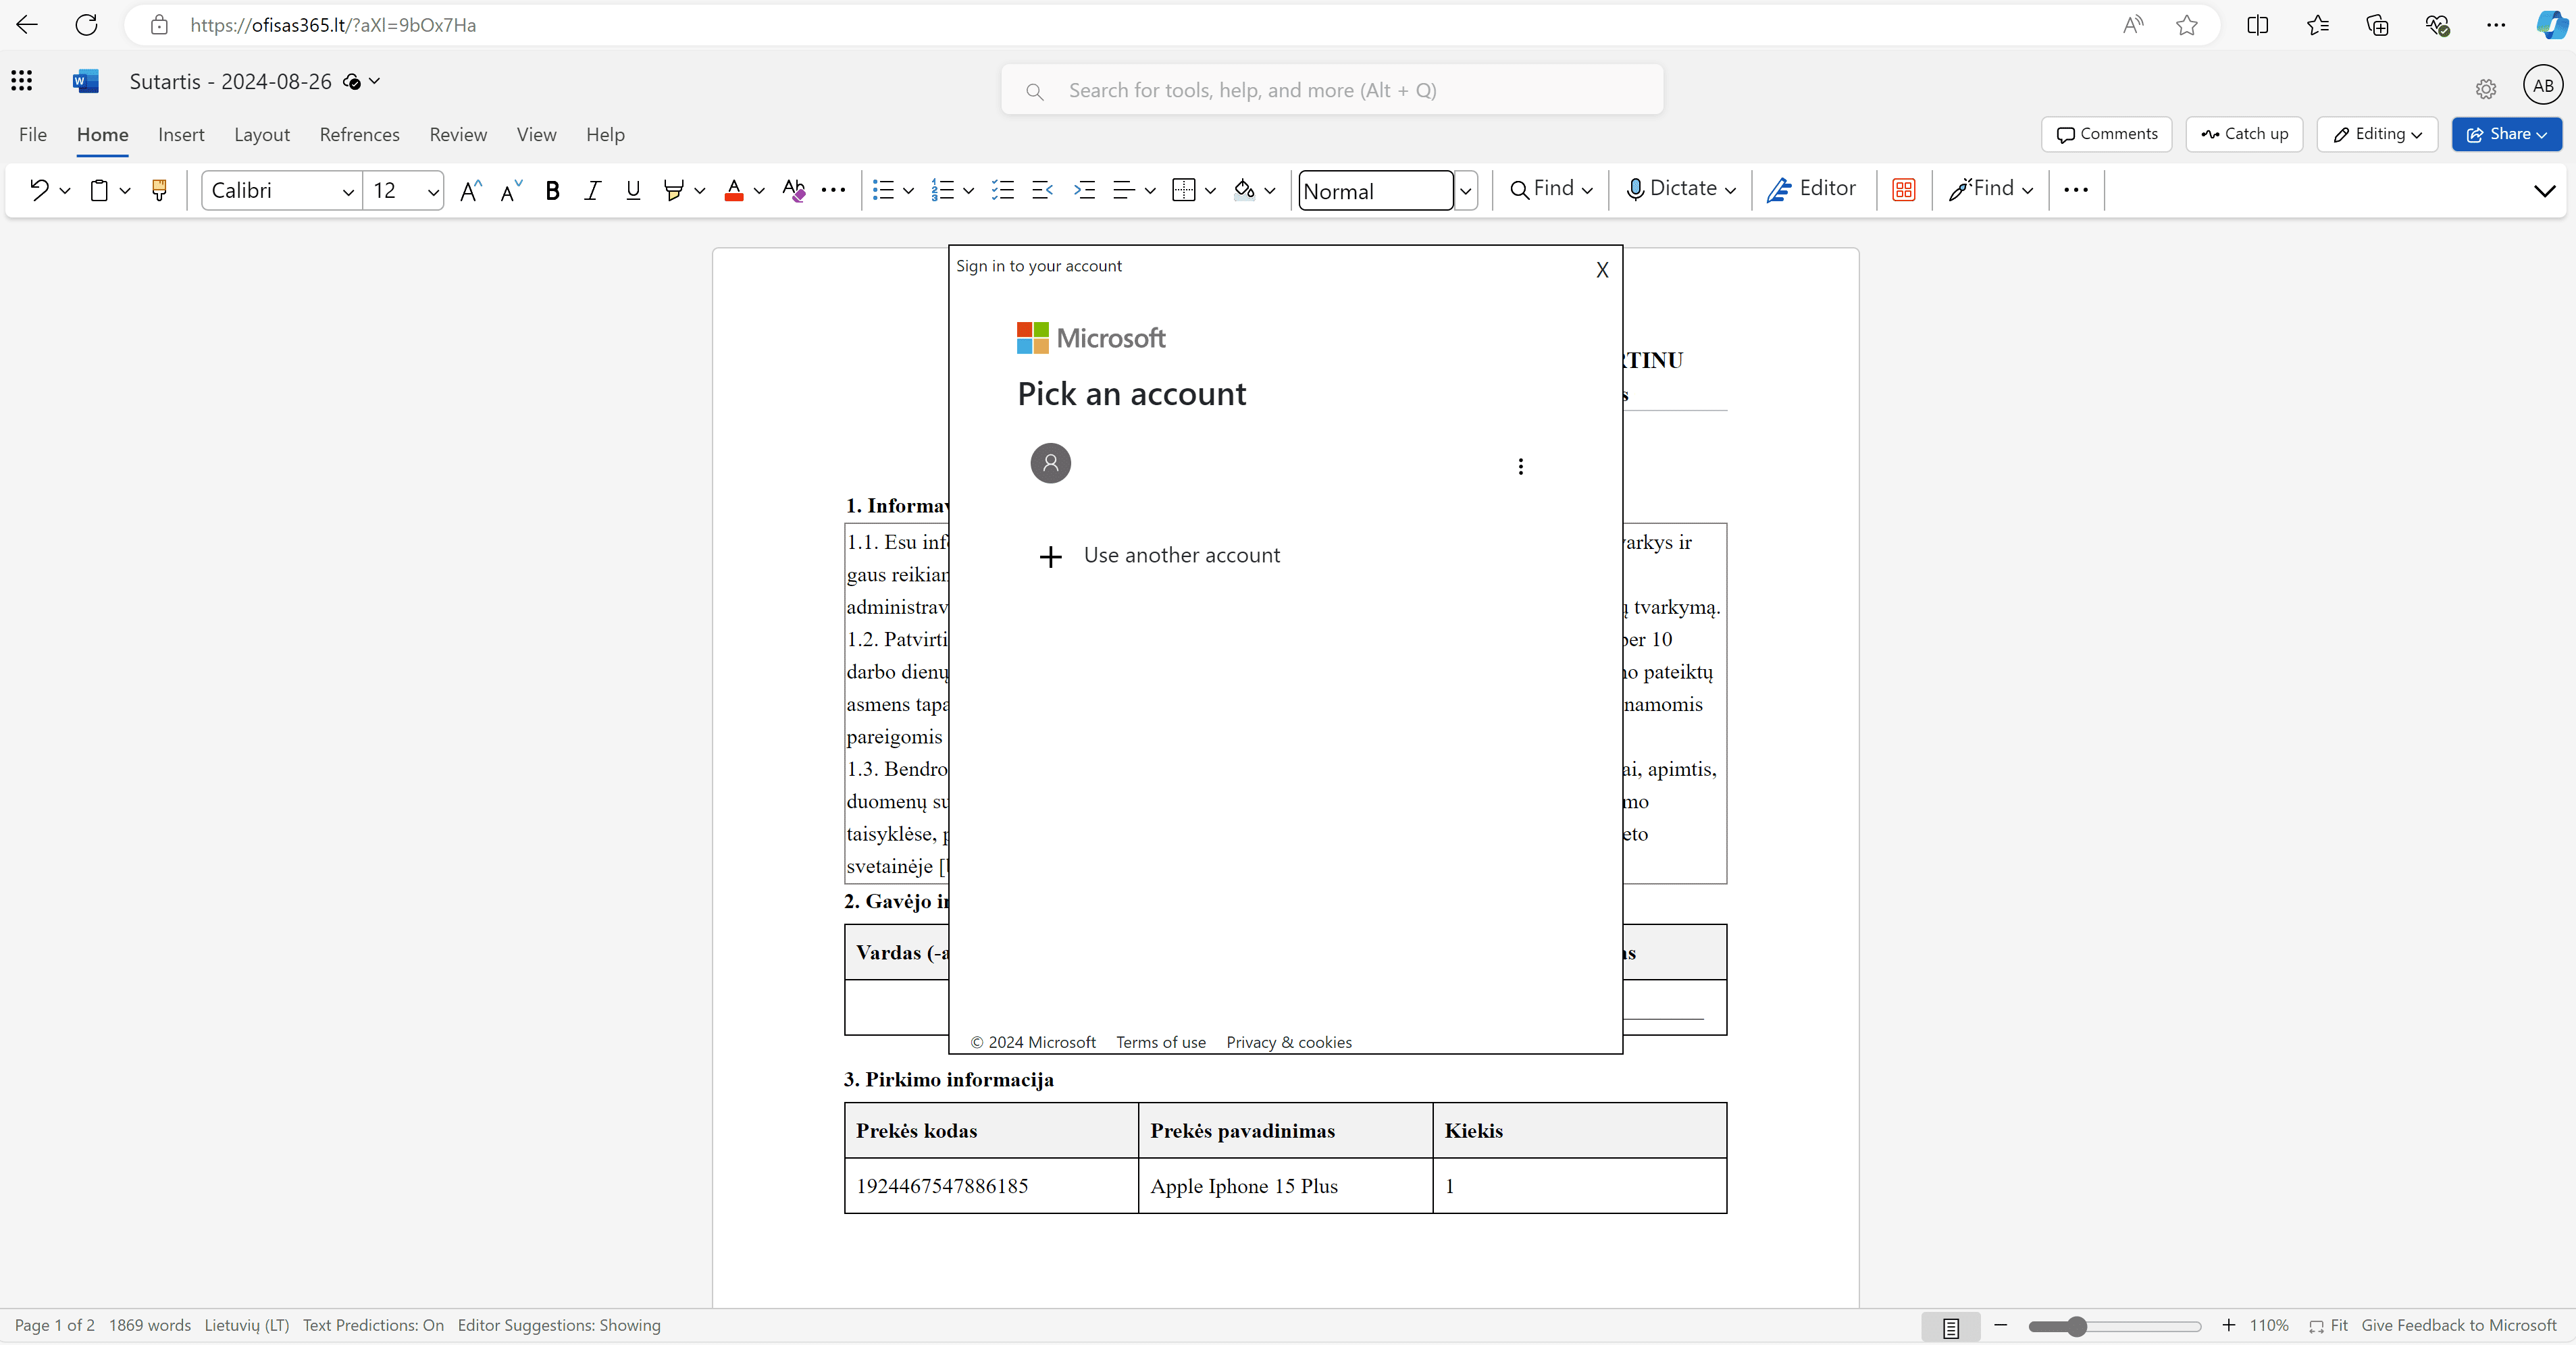Viewport: 2576px width, 1345px height.
Task: Expand the Normal styles dropdown arrow
Action: [x=1465, y=191]
